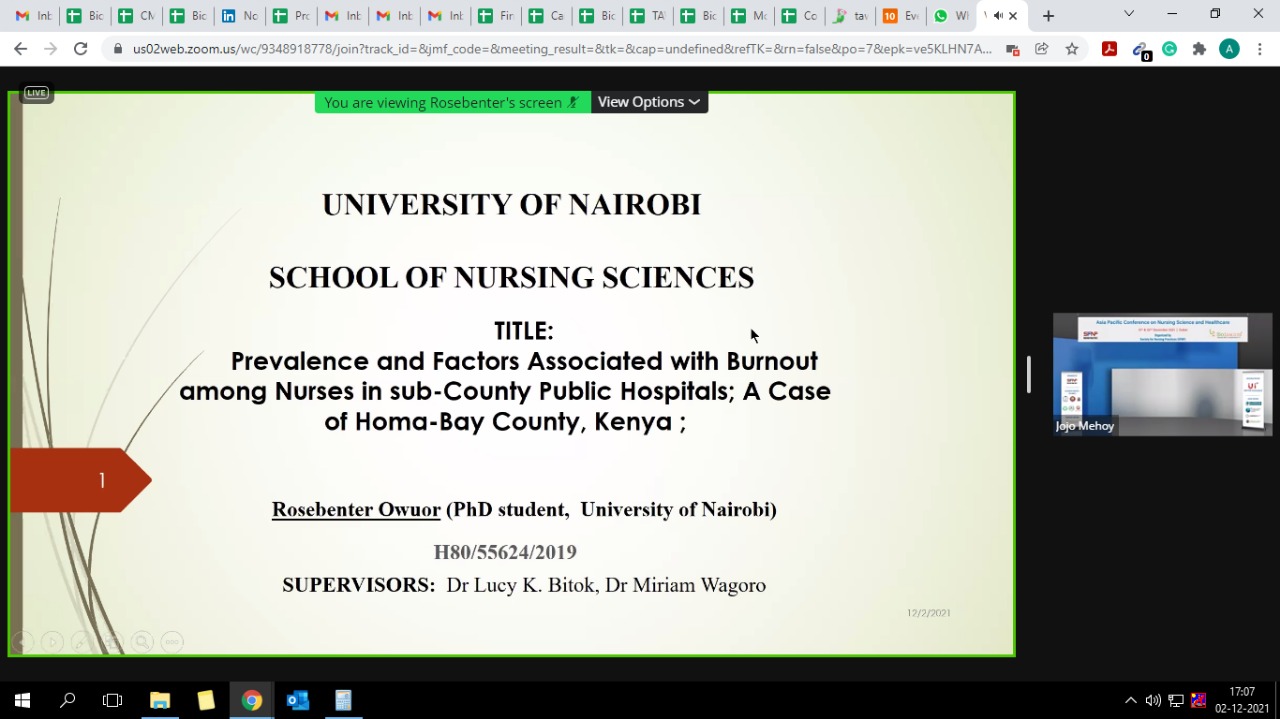View site info via the lock icon

[118, 49]
